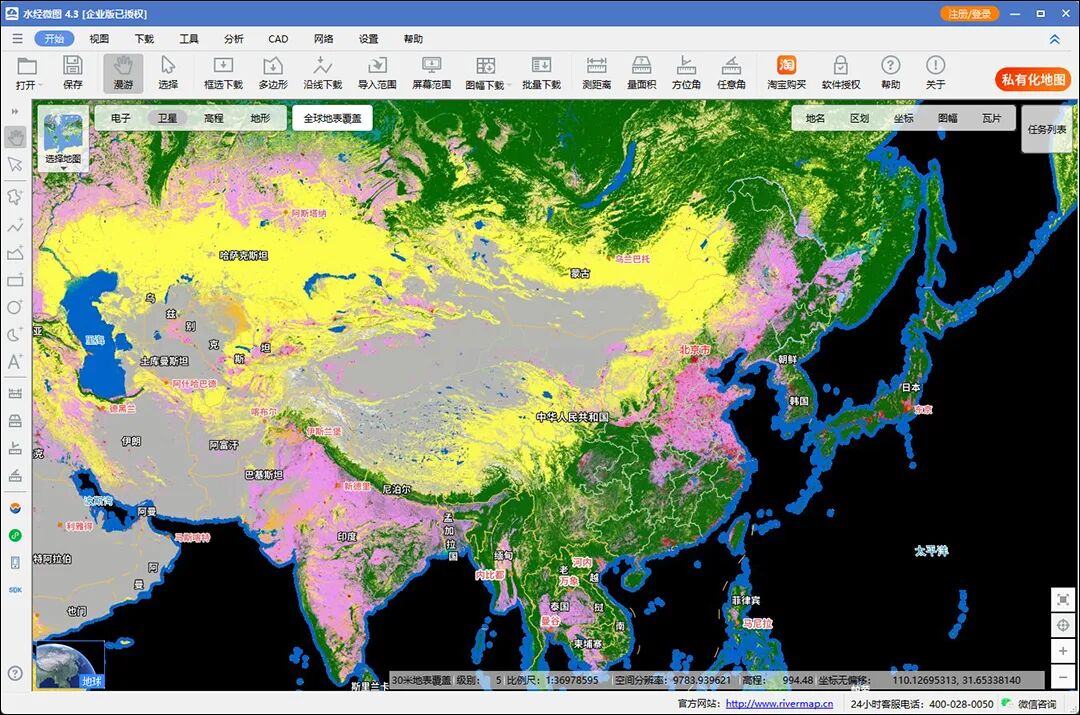Toggle the 区划 boundary overlay
The width and height of the screenshot is (1080, 715).
pyautogui.click(x=860, y=118)
